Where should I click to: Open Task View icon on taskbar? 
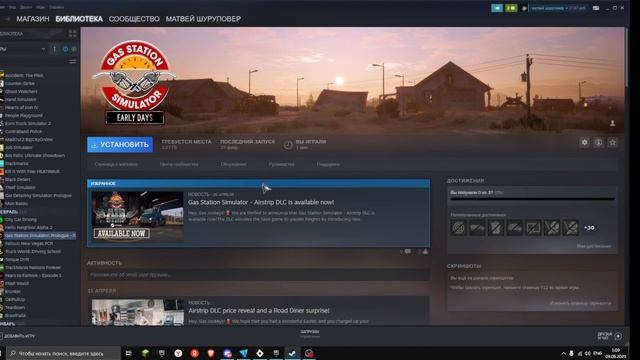(129, 353)
